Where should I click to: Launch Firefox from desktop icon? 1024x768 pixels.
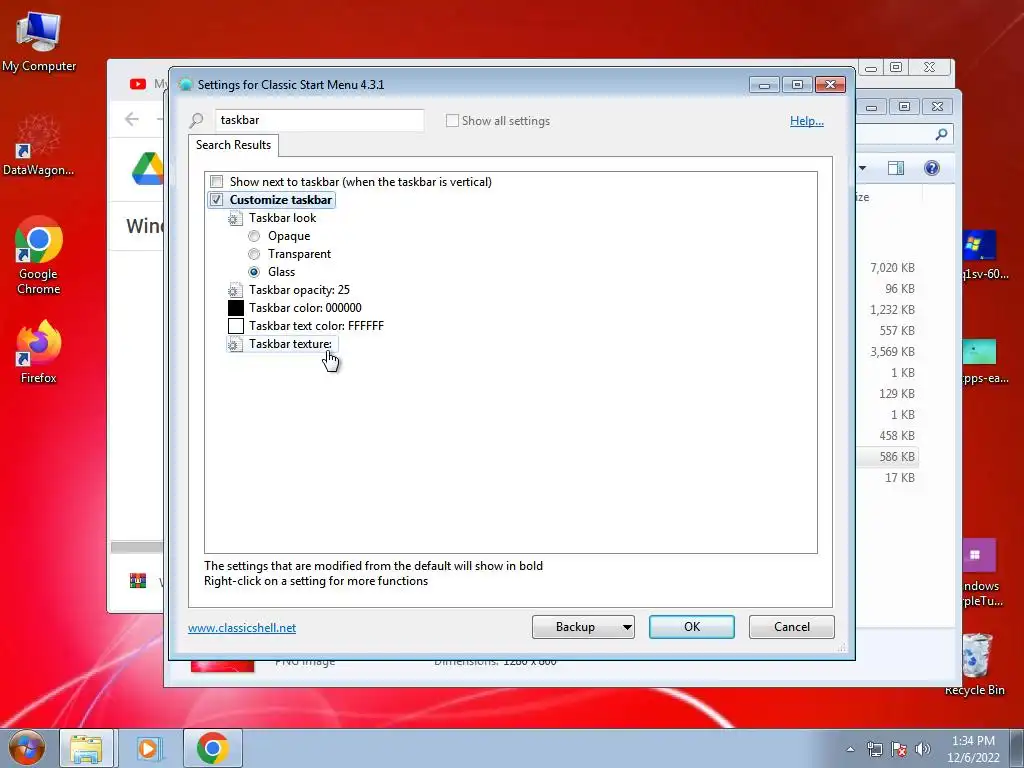tap(39, 351)
